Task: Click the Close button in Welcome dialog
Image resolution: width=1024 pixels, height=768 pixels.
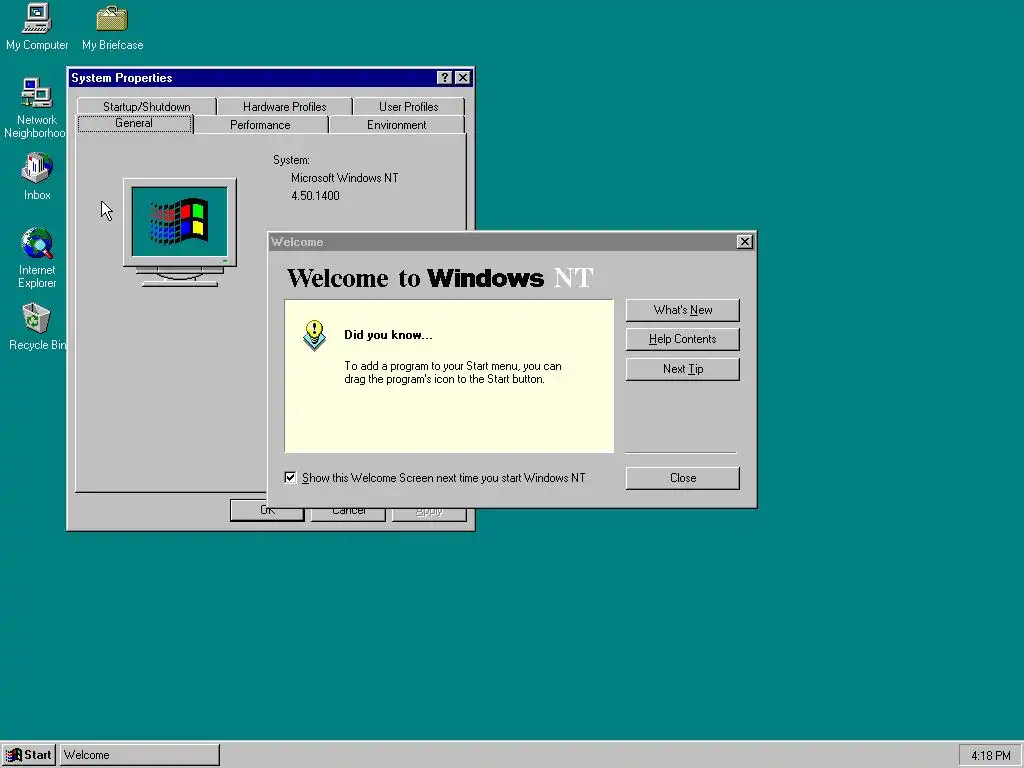Action: 682,478
